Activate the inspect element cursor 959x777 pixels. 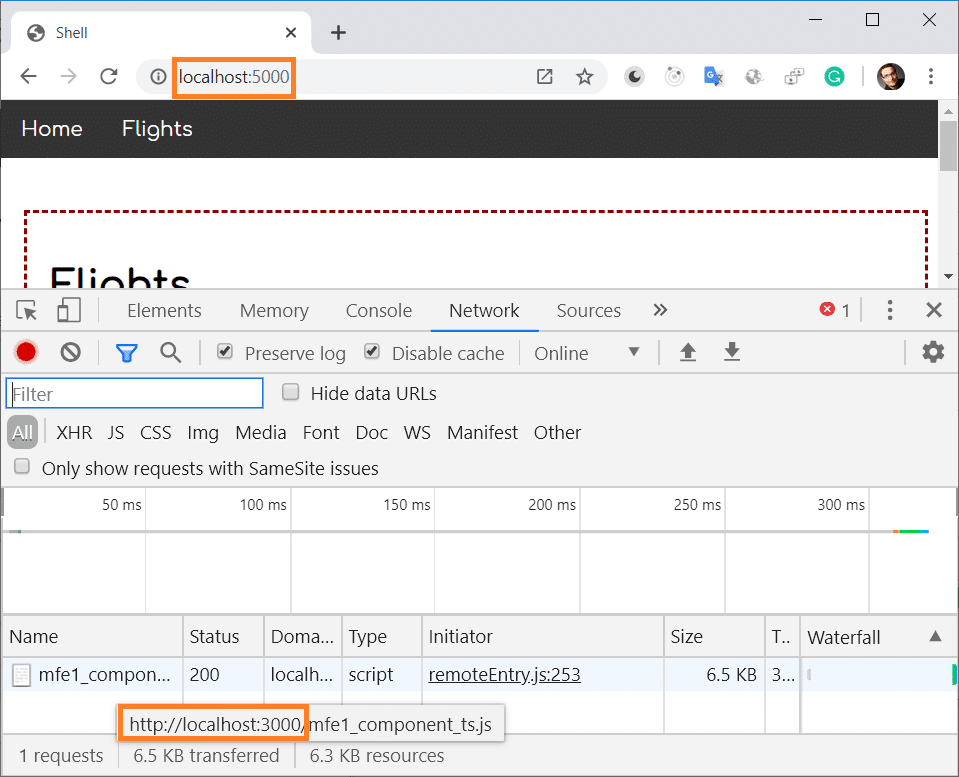coord(26,310)
